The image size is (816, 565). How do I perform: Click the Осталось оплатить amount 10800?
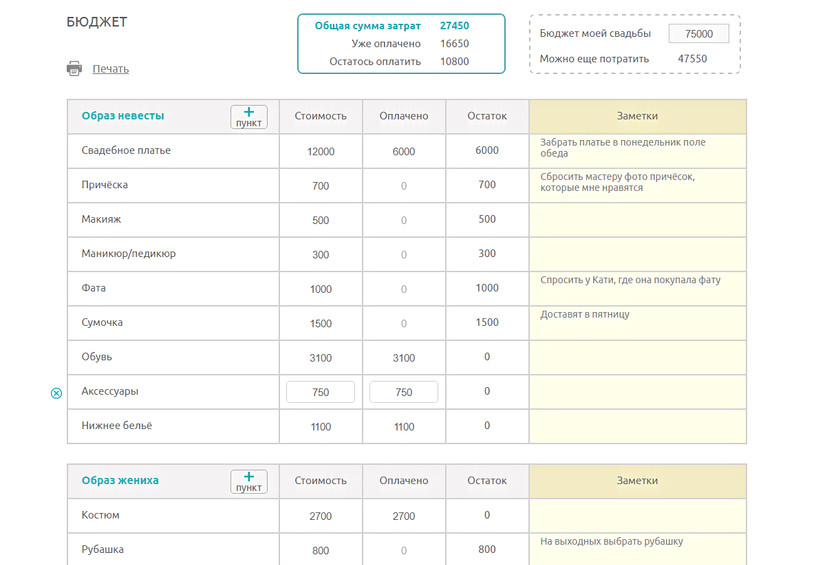[x=454, y=61]
